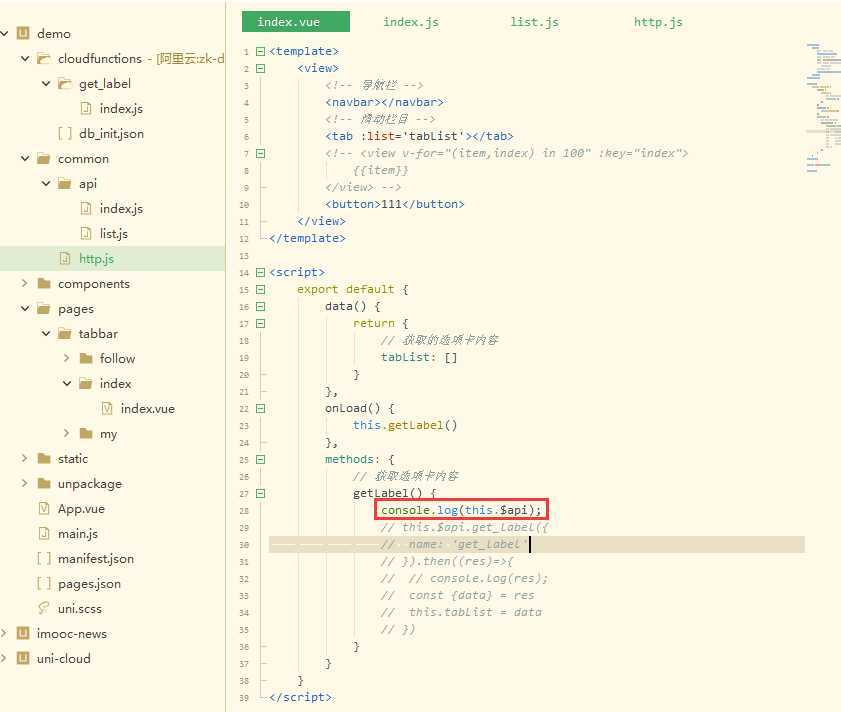
Task: Click the components folder icon
Action: click(x=44, y=283)
